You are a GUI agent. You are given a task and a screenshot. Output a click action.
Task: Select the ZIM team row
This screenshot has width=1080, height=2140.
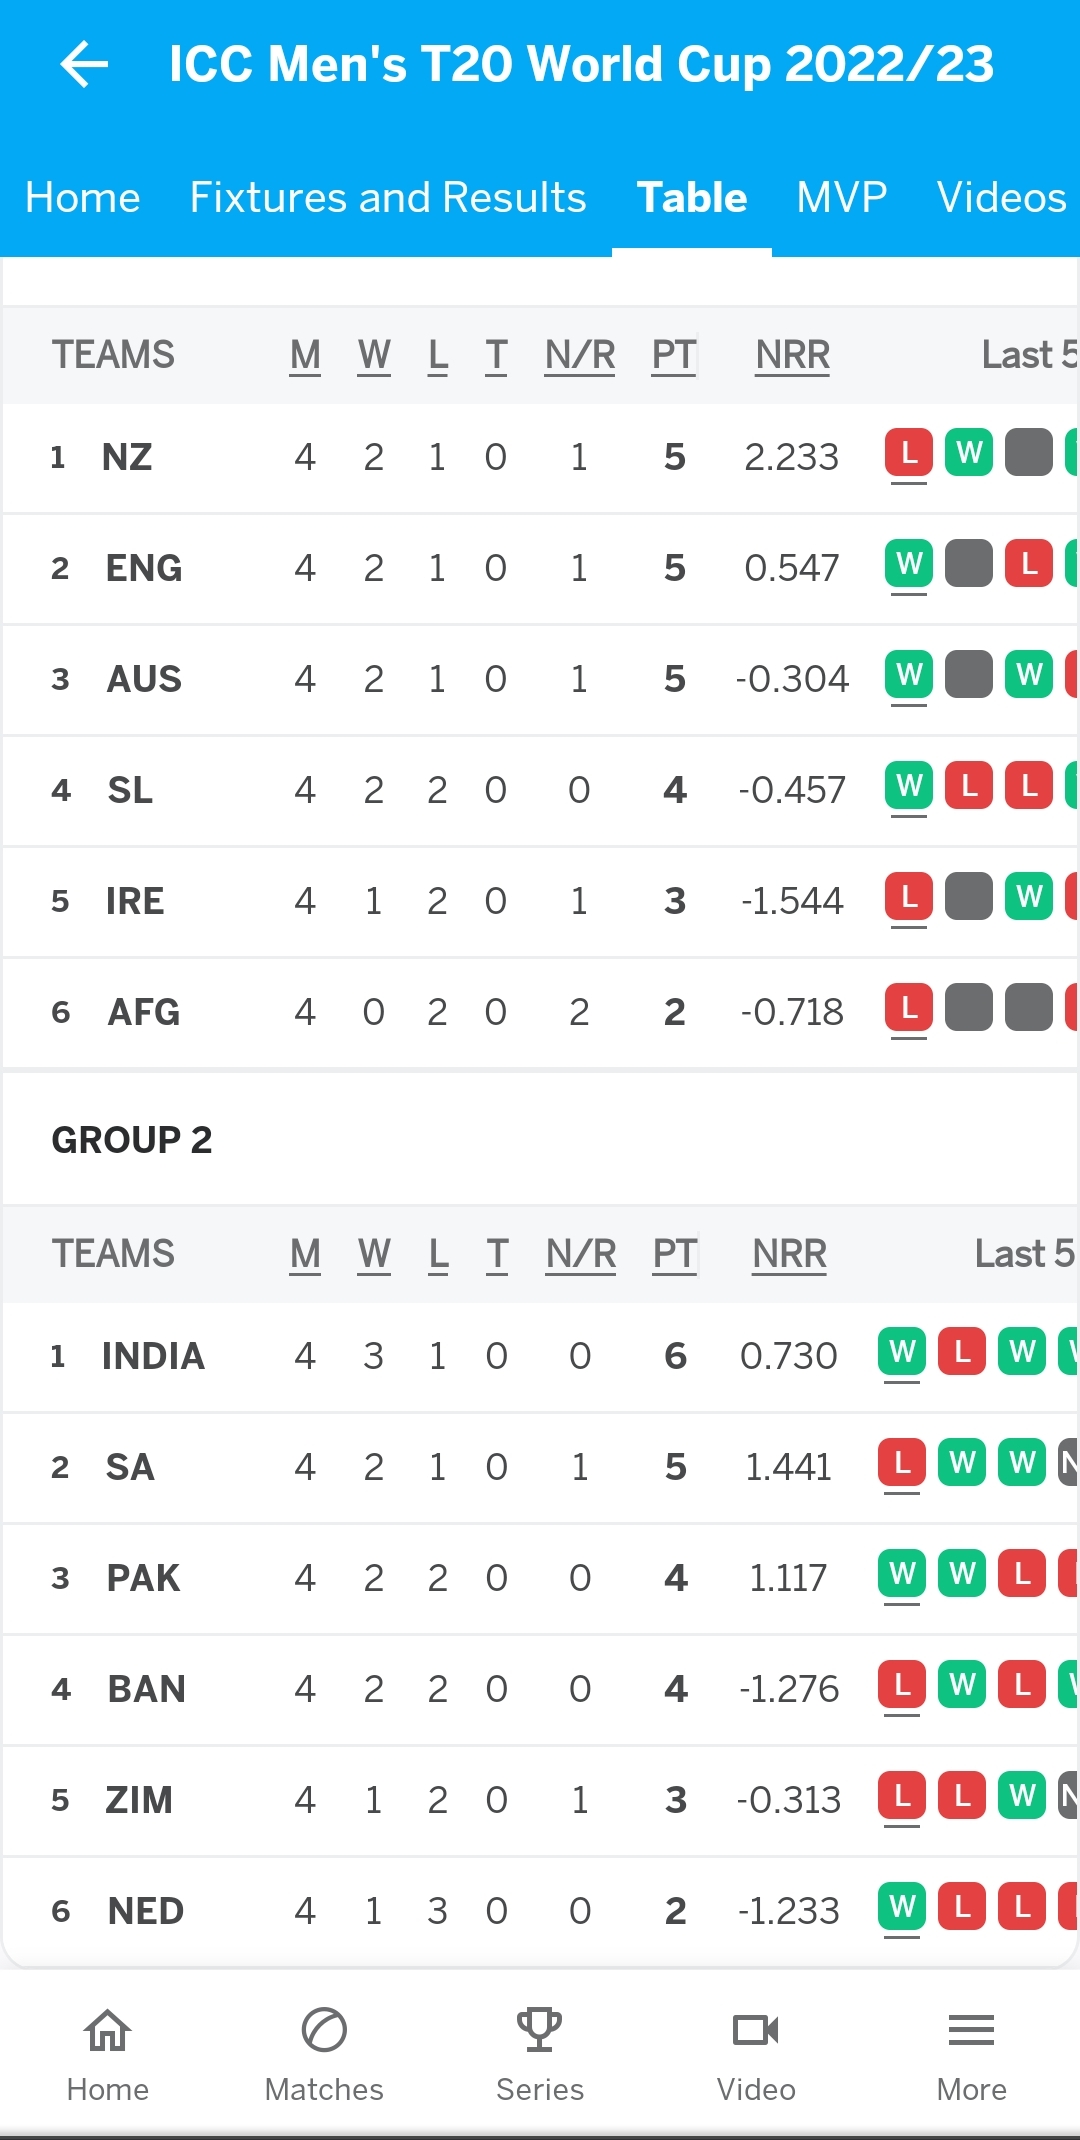click(540, 1801)
